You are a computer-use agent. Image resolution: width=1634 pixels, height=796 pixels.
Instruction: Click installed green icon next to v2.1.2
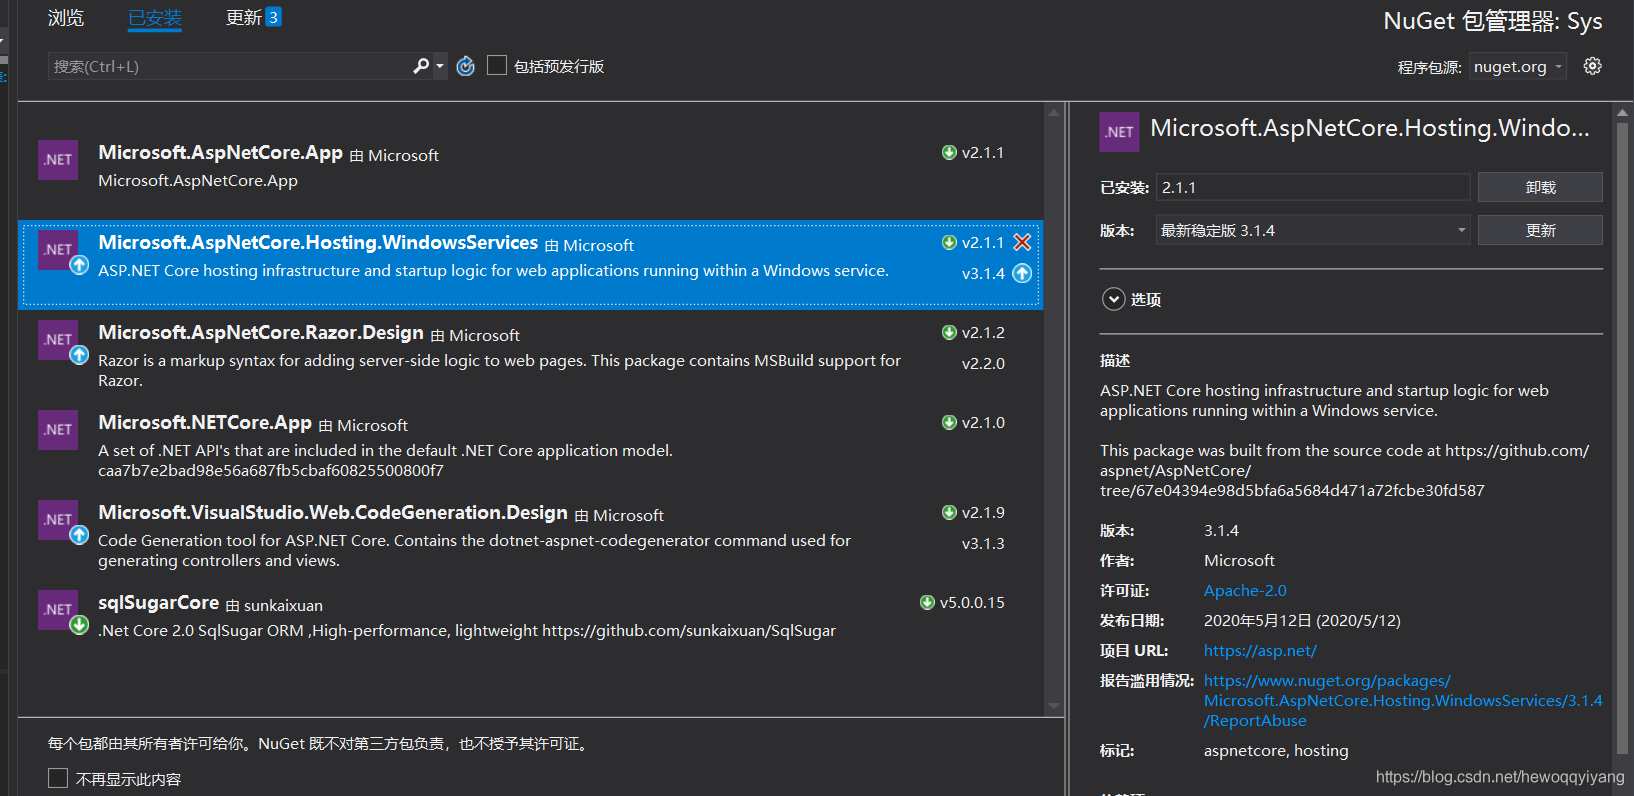[x=949, y=332]
